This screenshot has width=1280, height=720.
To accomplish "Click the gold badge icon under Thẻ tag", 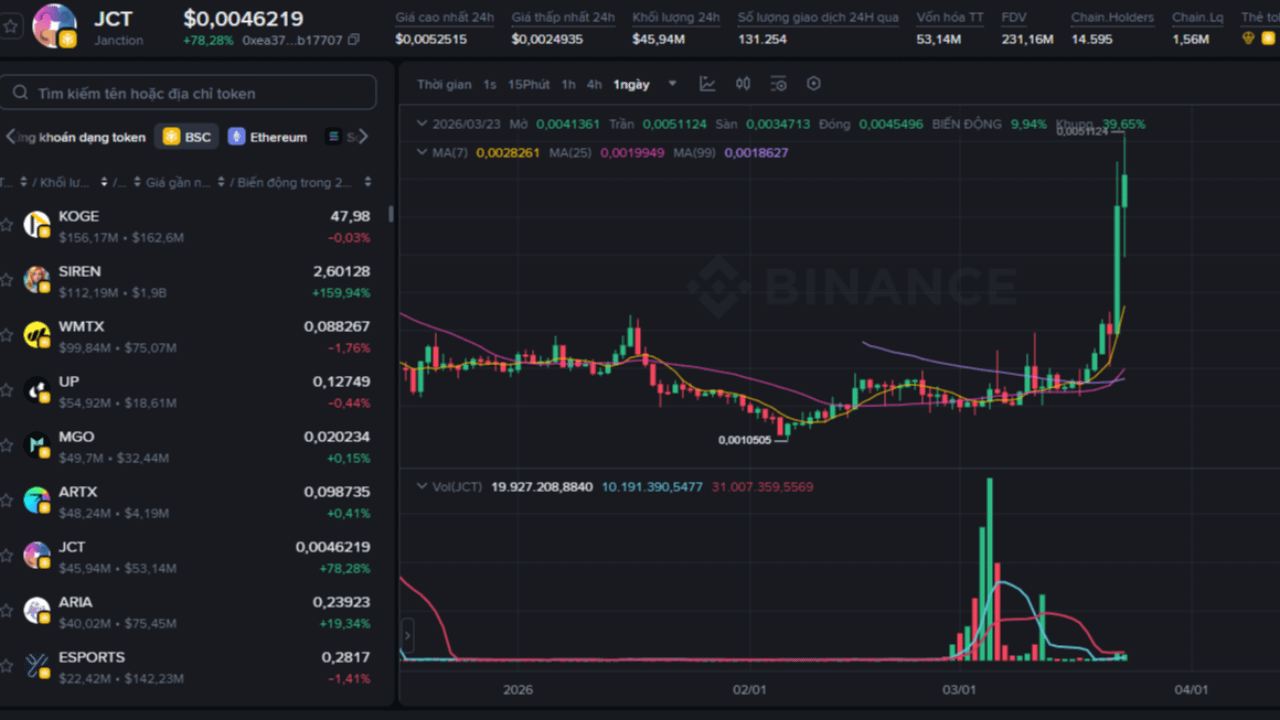I will pyautogui.click(x=1248, y=38).
